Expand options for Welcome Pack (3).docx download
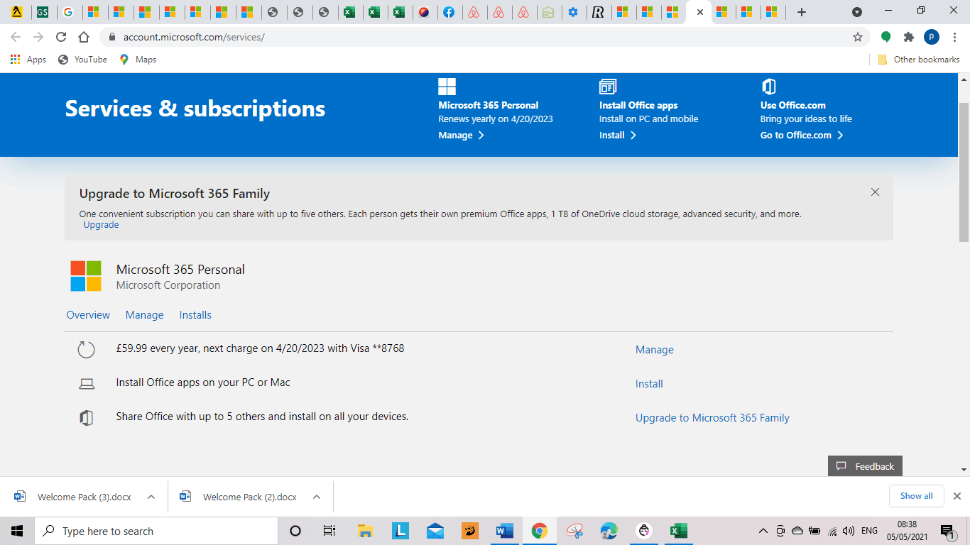 151,497
